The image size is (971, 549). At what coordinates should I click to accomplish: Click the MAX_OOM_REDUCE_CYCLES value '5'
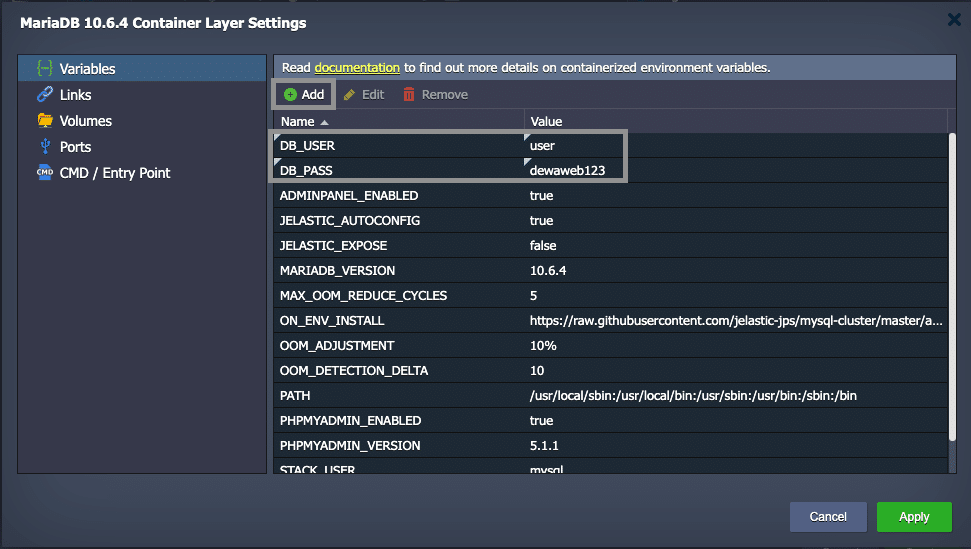click(x=533, y=295)
